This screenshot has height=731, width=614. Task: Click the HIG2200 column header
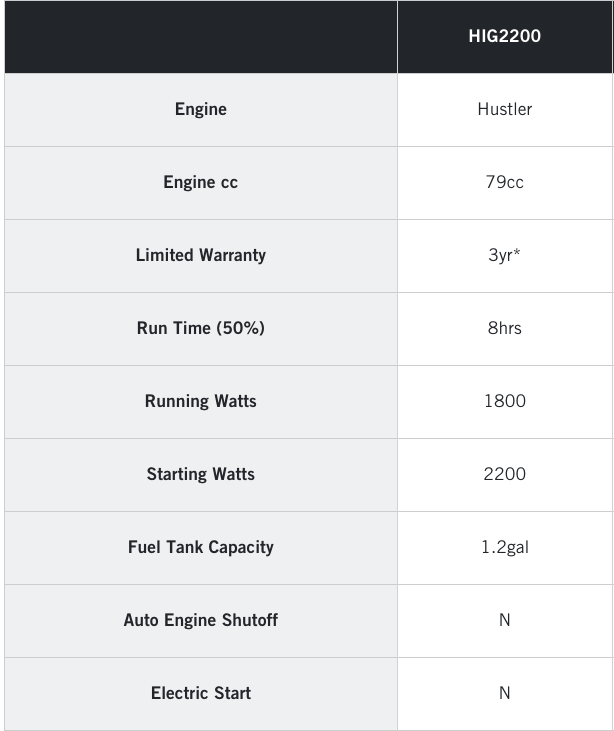click(x=504, y=37)
